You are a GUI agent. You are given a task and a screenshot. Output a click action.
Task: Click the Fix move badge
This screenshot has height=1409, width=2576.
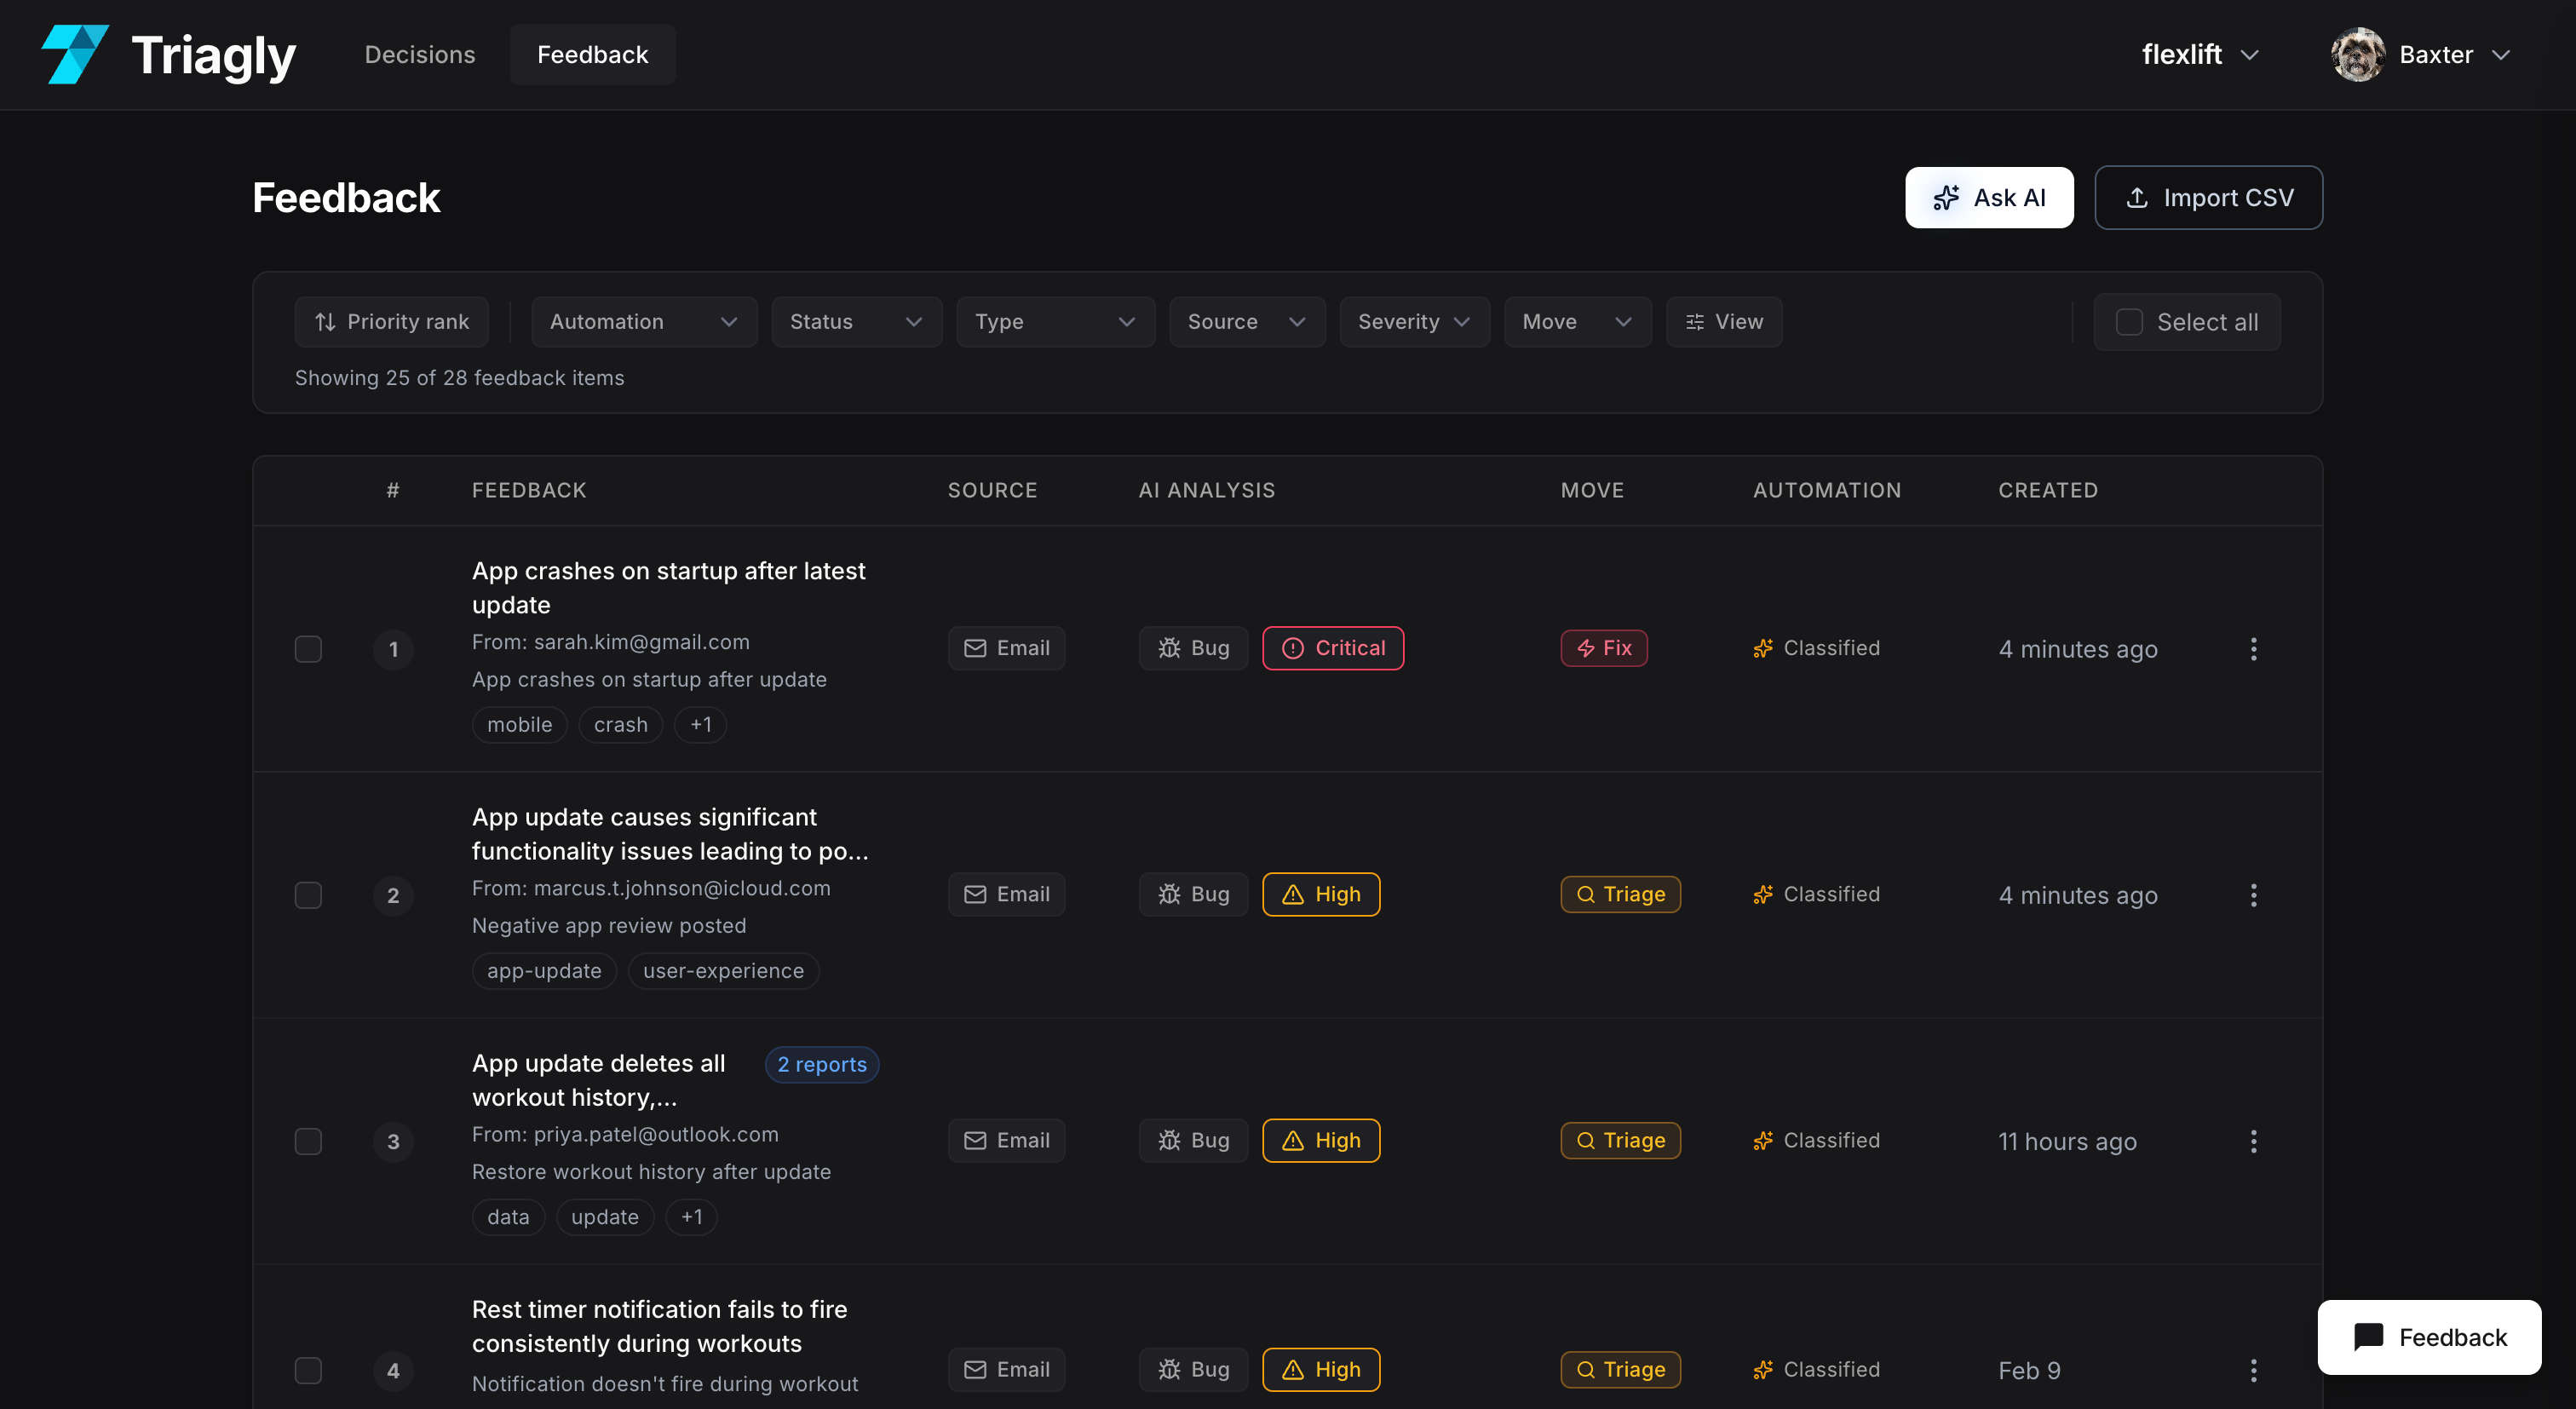click(1604, 648)
